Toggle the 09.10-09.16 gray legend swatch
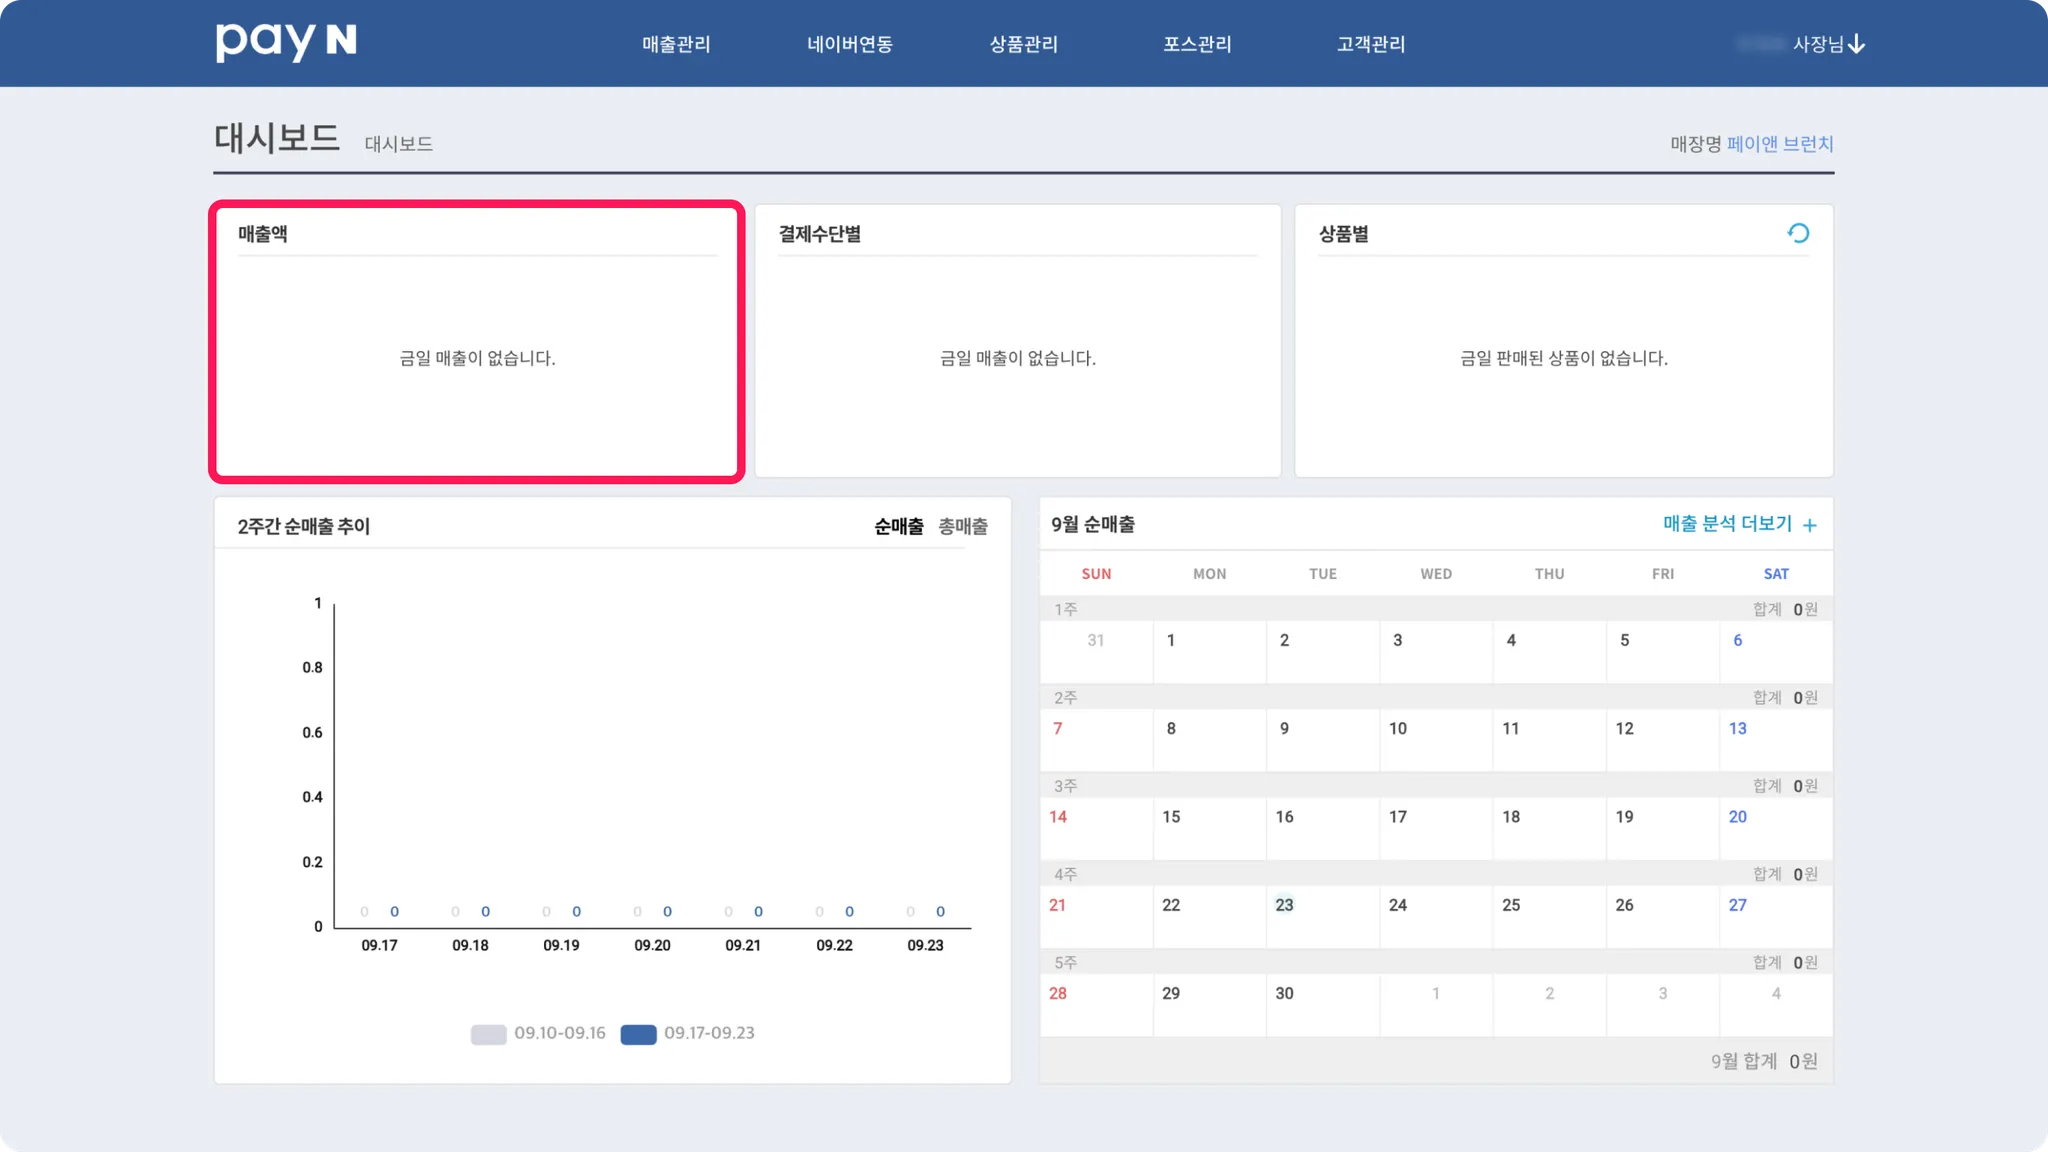 [488, 1034]
